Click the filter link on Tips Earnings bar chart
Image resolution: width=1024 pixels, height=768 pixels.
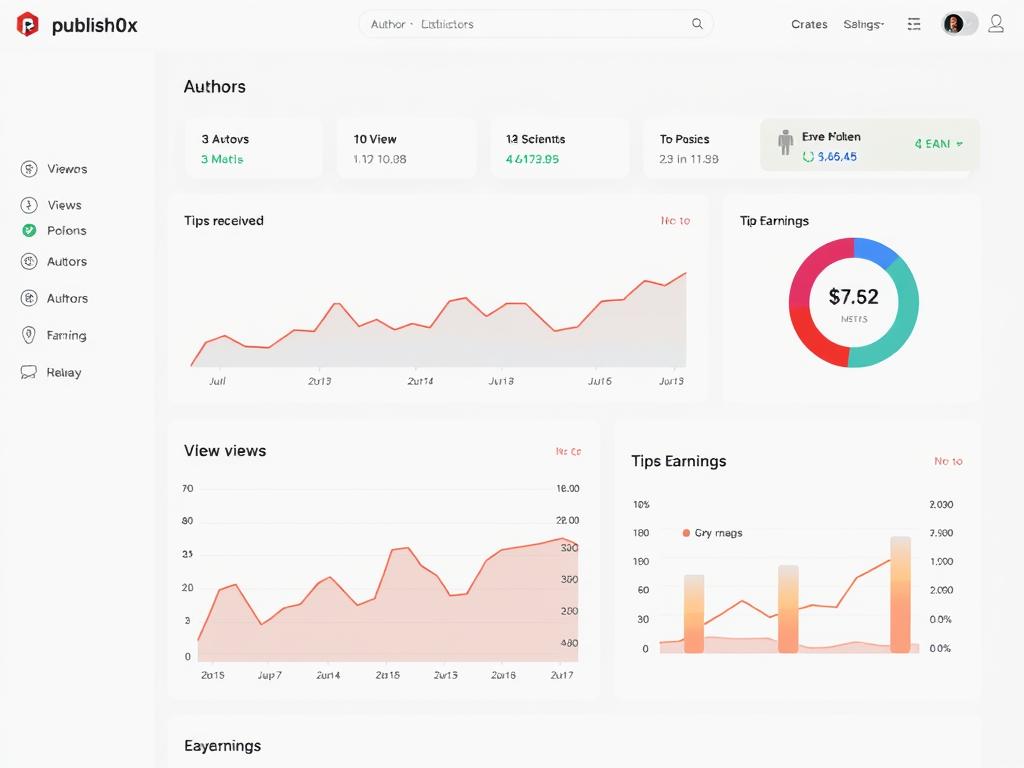click(948, 461)
